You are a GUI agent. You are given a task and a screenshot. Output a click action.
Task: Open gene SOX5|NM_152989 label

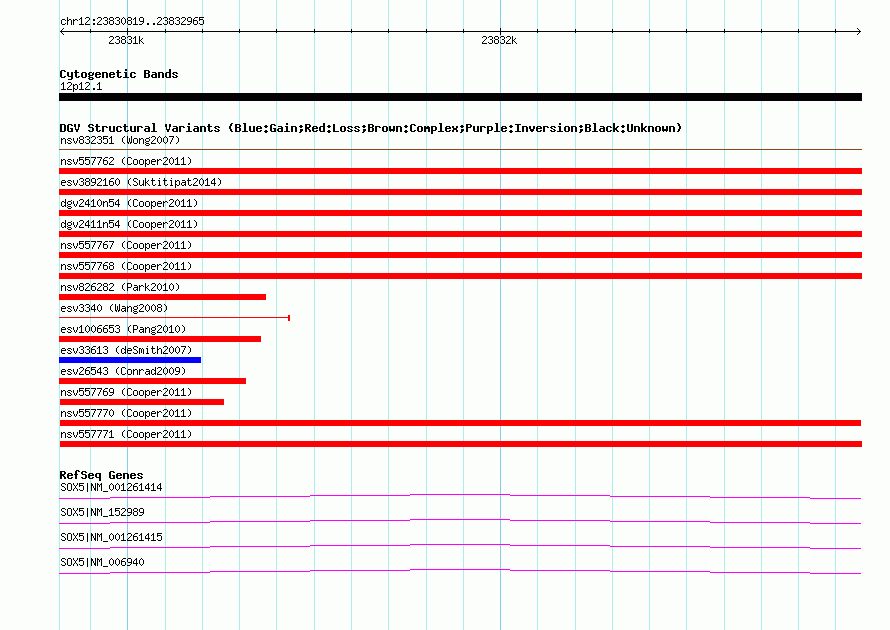click(102, 513)
